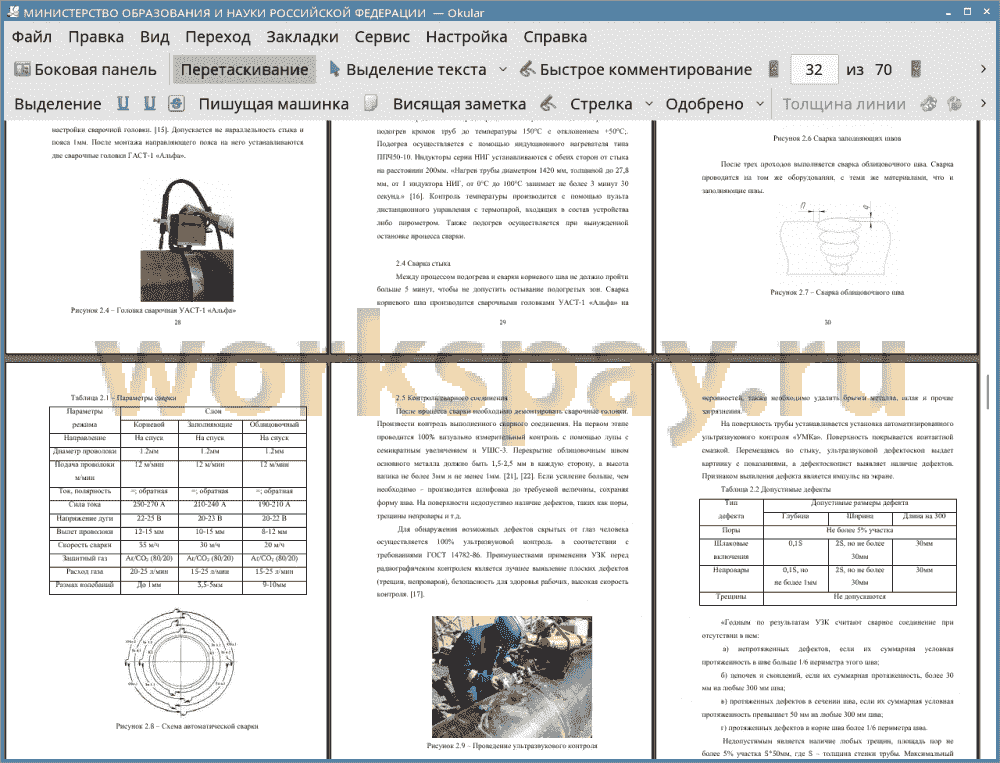Click table cell 'Шлаковые включения'
The width and height of the screenshot is (1000, 763).
(731, 550)
